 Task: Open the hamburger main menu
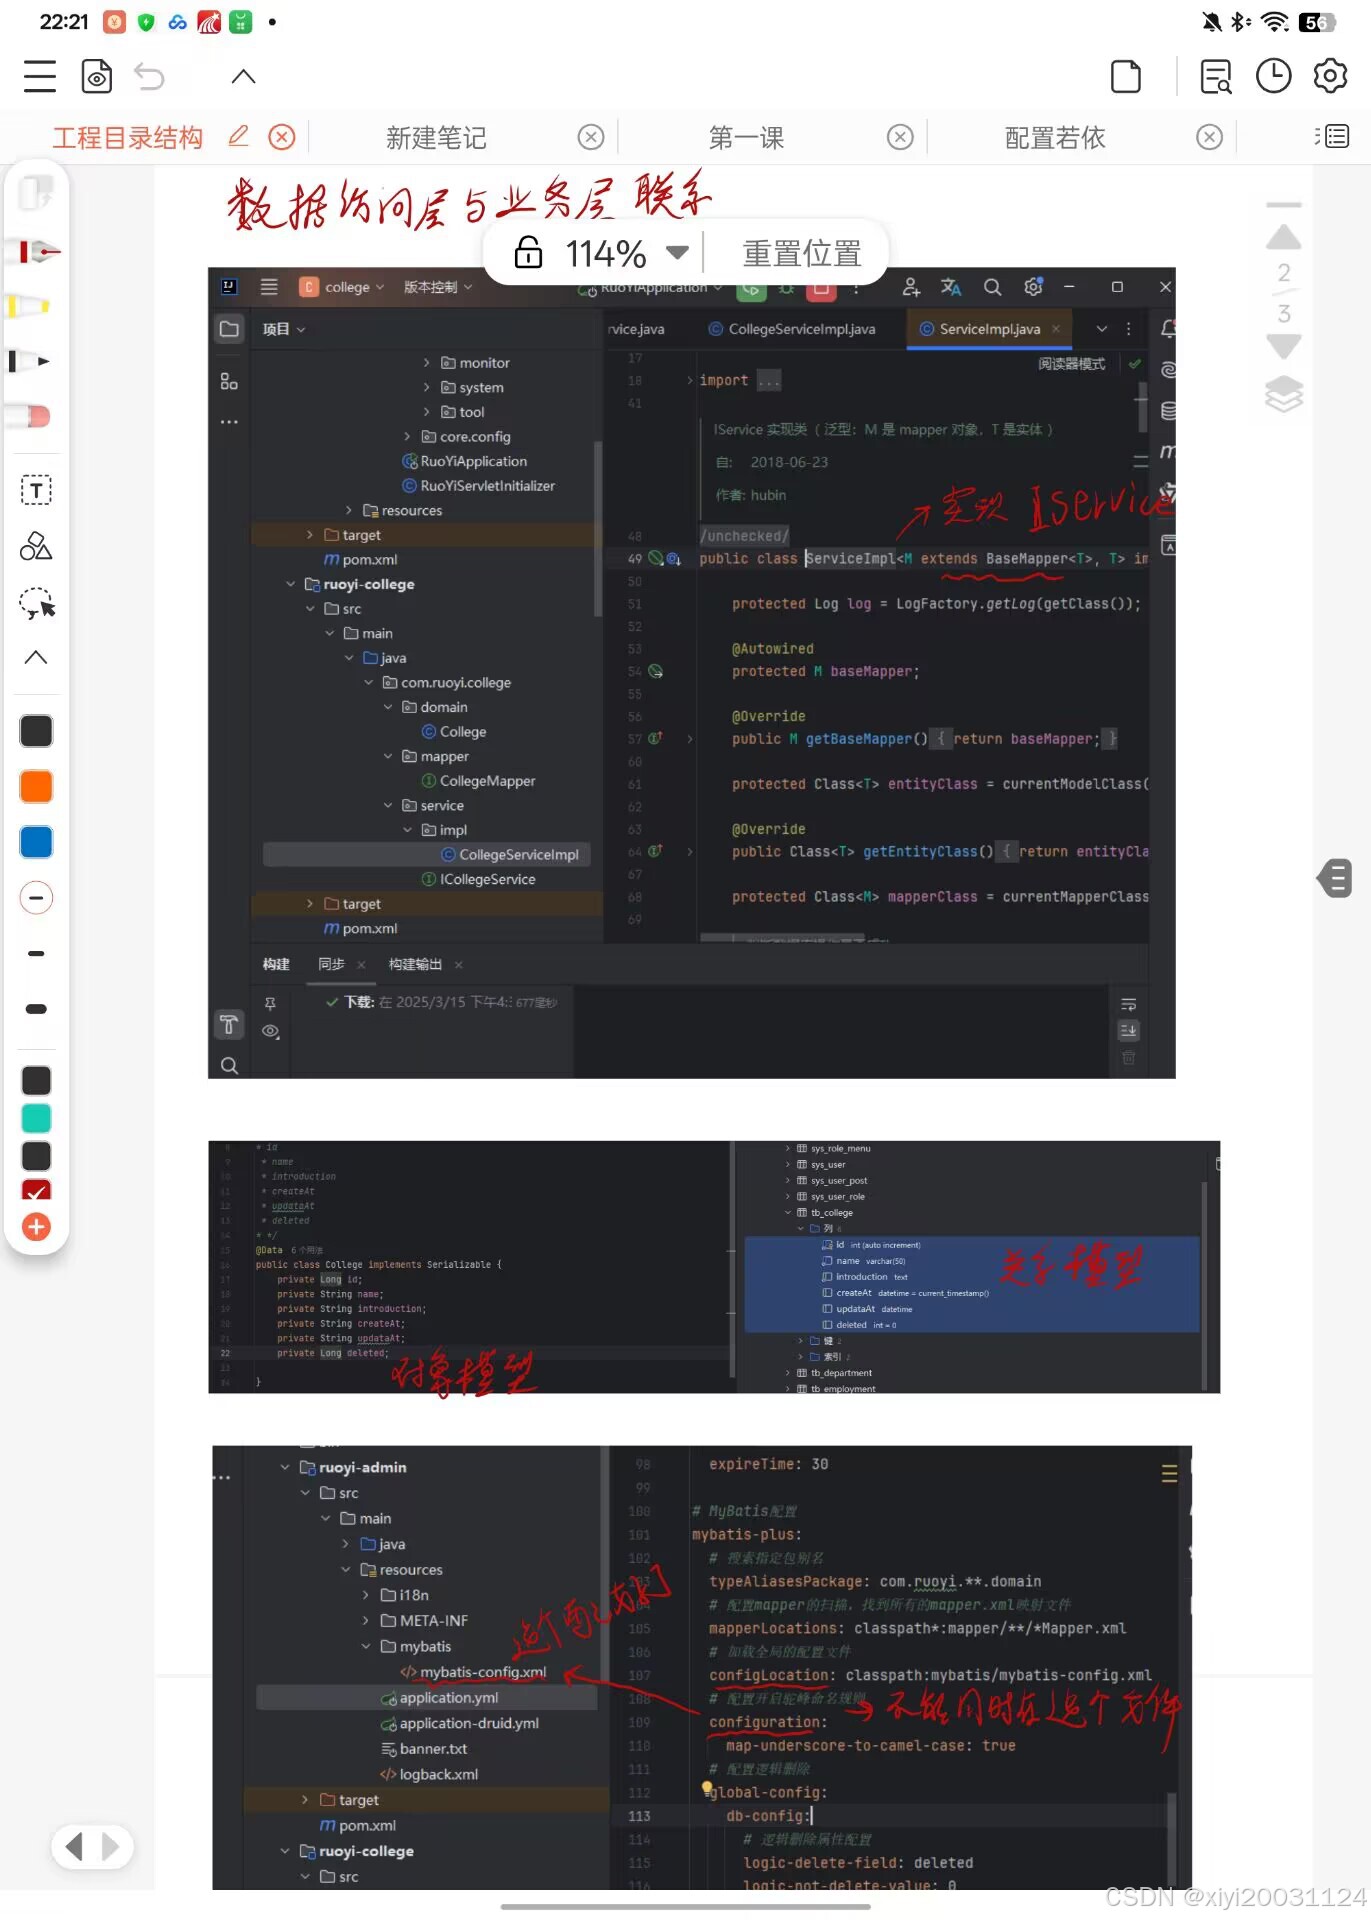(x=40, y=77)
